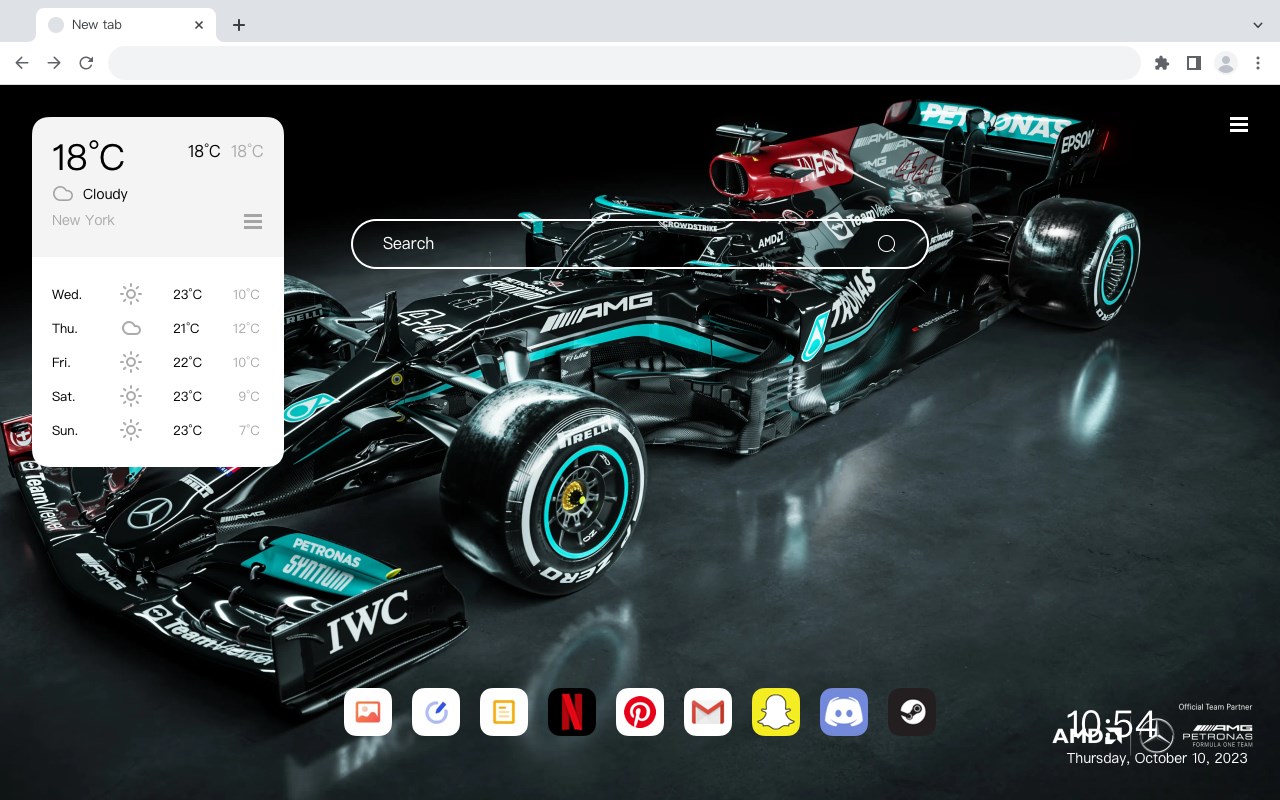Select the New tab tab
This screenshot has width=1280, height=800.
click(x=126, y=25)
